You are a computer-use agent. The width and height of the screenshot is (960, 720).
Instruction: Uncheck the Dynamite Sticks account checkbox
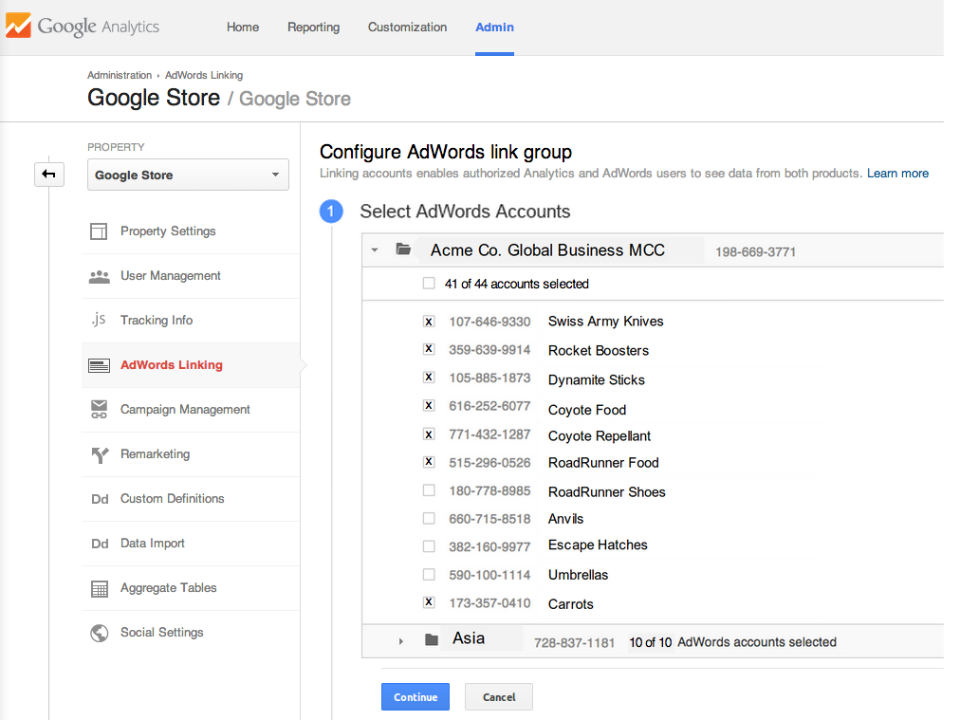(x=429, y=377)
